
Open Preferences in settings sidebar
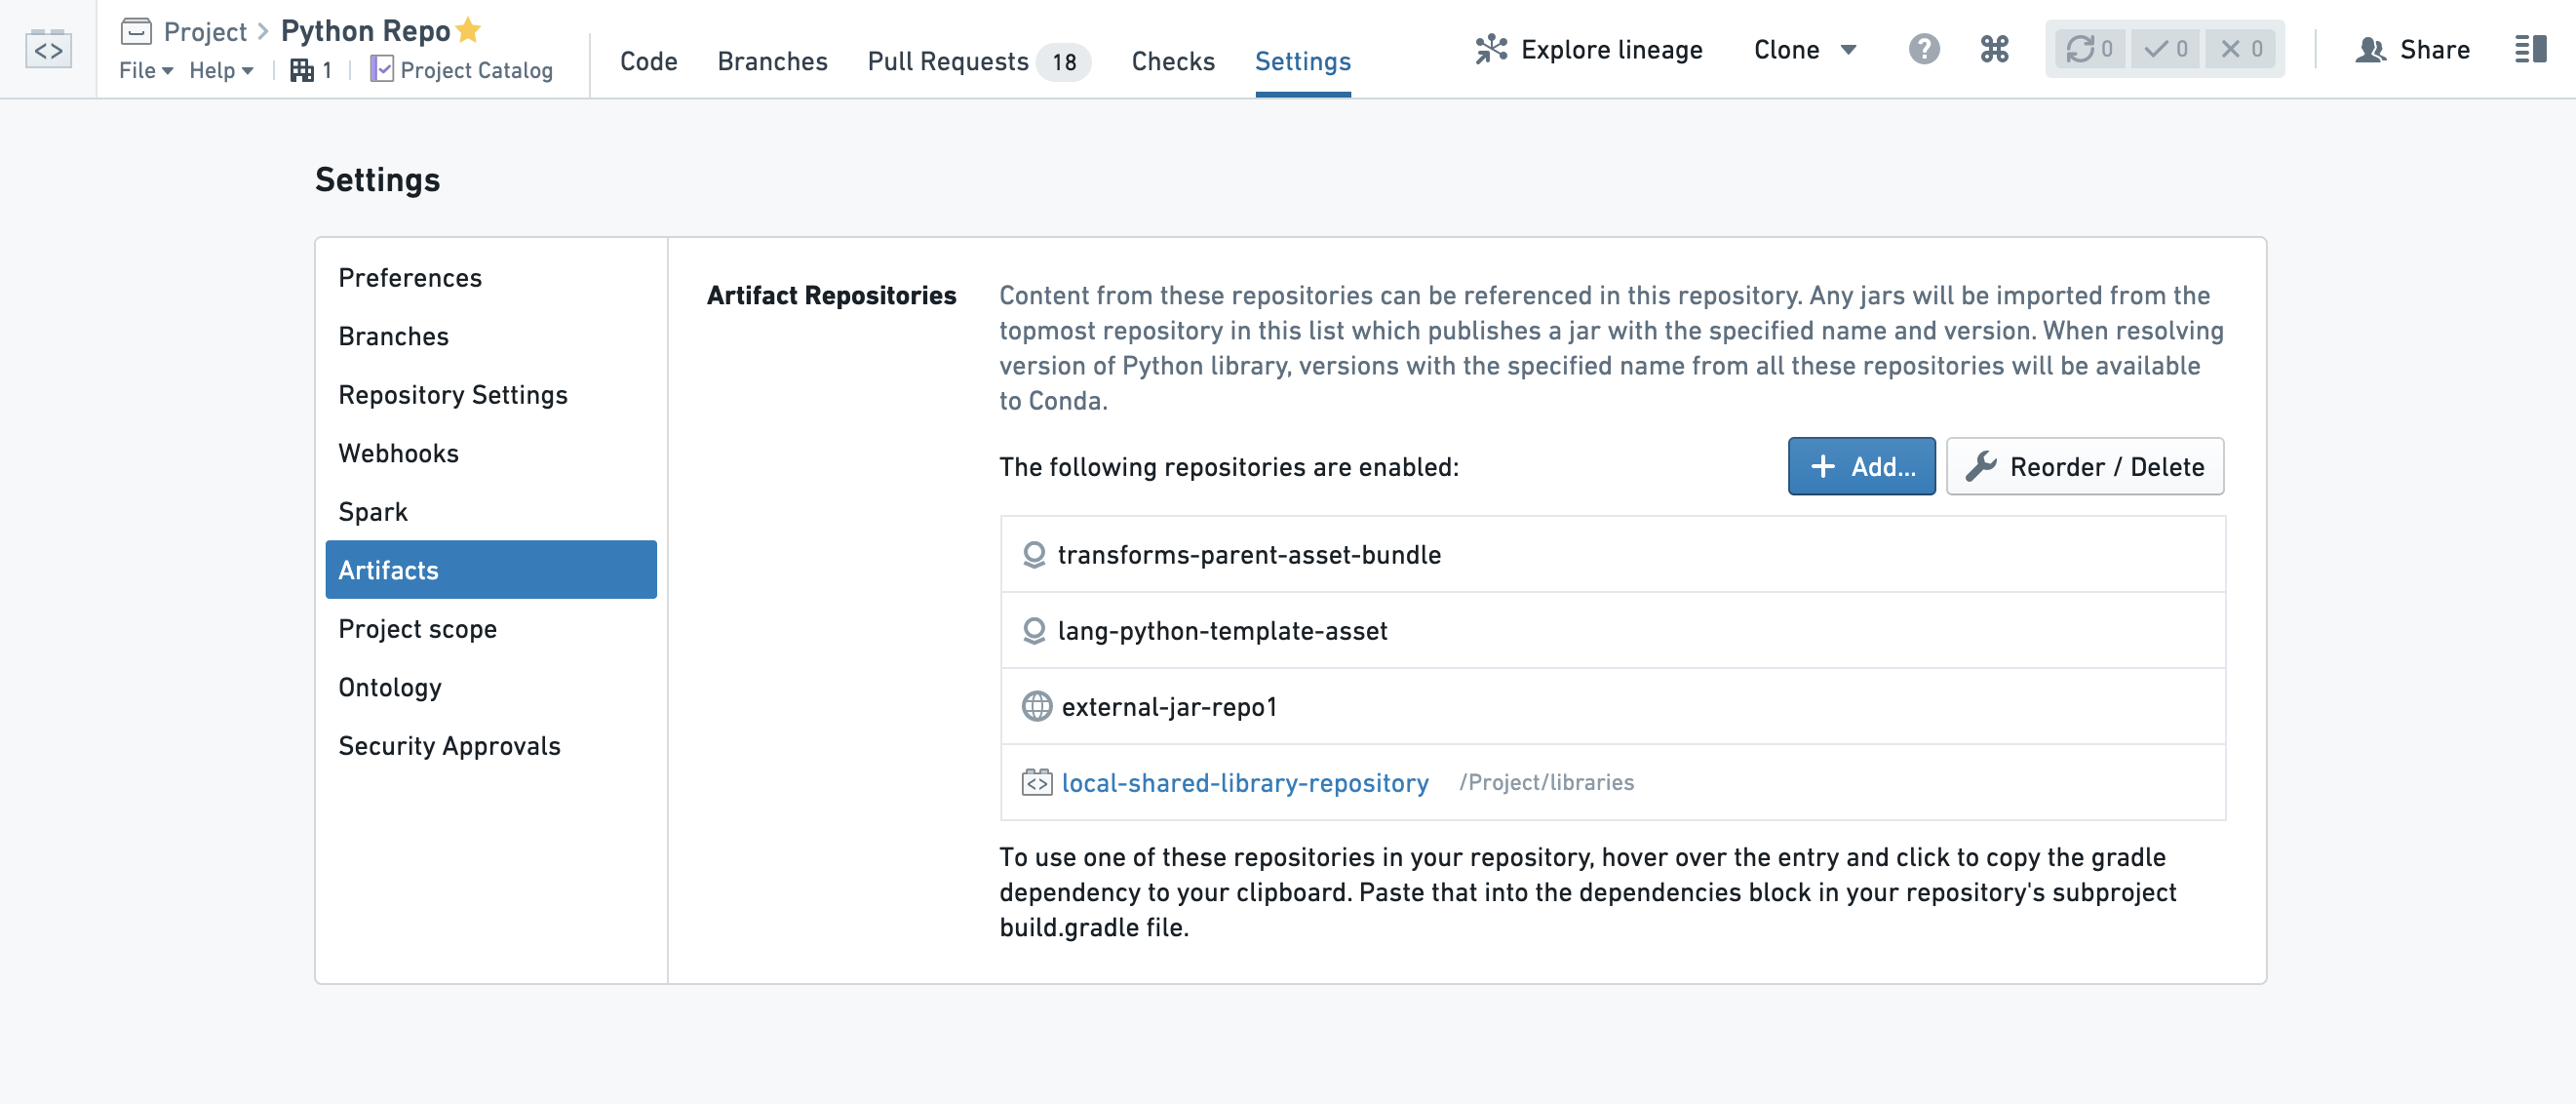tap(491, 277)
